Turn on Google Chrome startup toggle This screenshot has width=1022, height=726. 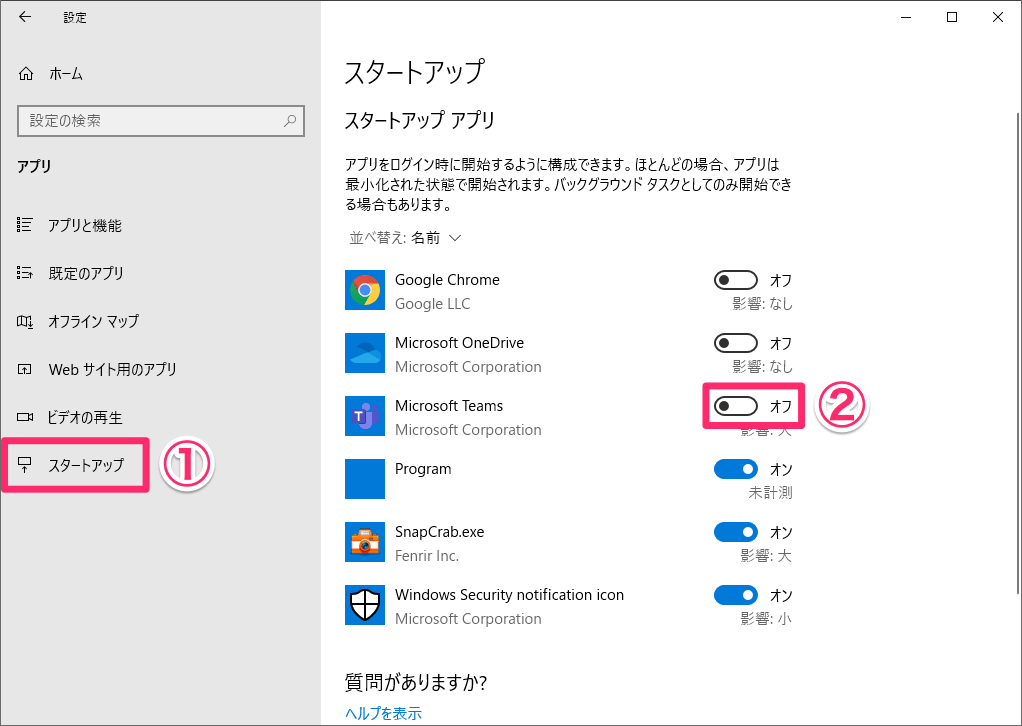tap(736, 280)
